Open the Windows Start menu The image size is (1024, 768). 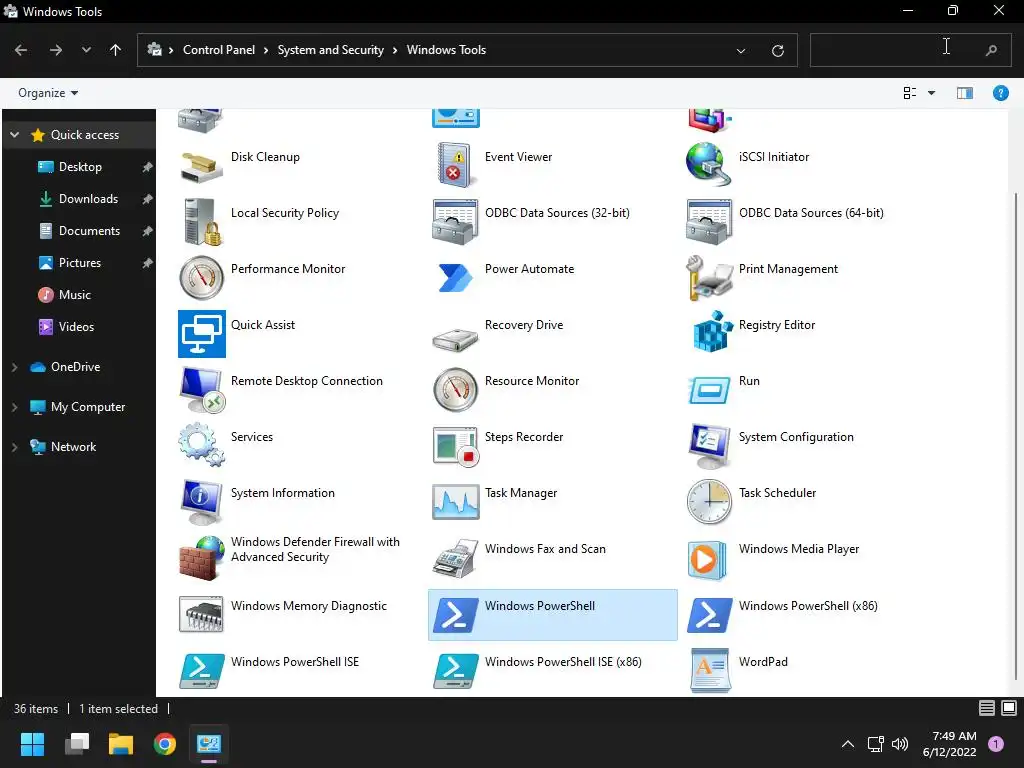[32, 744]
